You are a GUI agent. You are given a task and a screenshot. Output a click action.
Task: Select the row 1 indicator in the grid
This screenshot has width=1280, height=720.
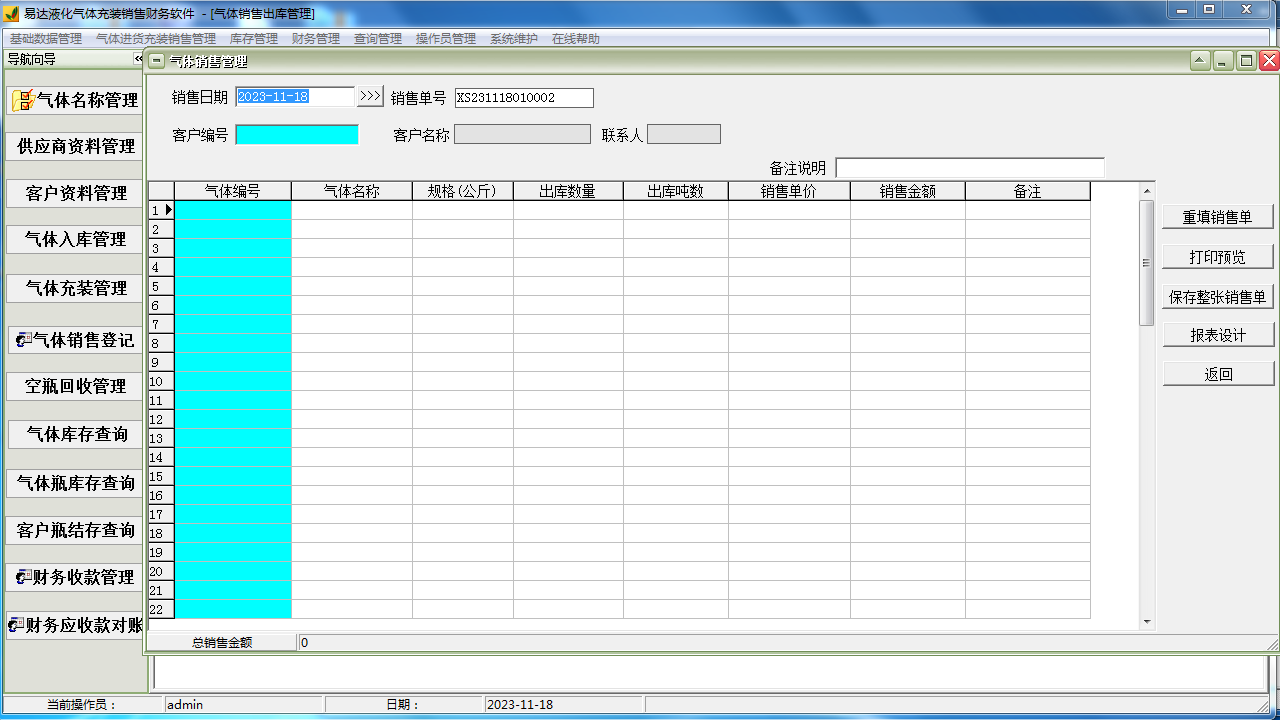(x=161, y=210)
